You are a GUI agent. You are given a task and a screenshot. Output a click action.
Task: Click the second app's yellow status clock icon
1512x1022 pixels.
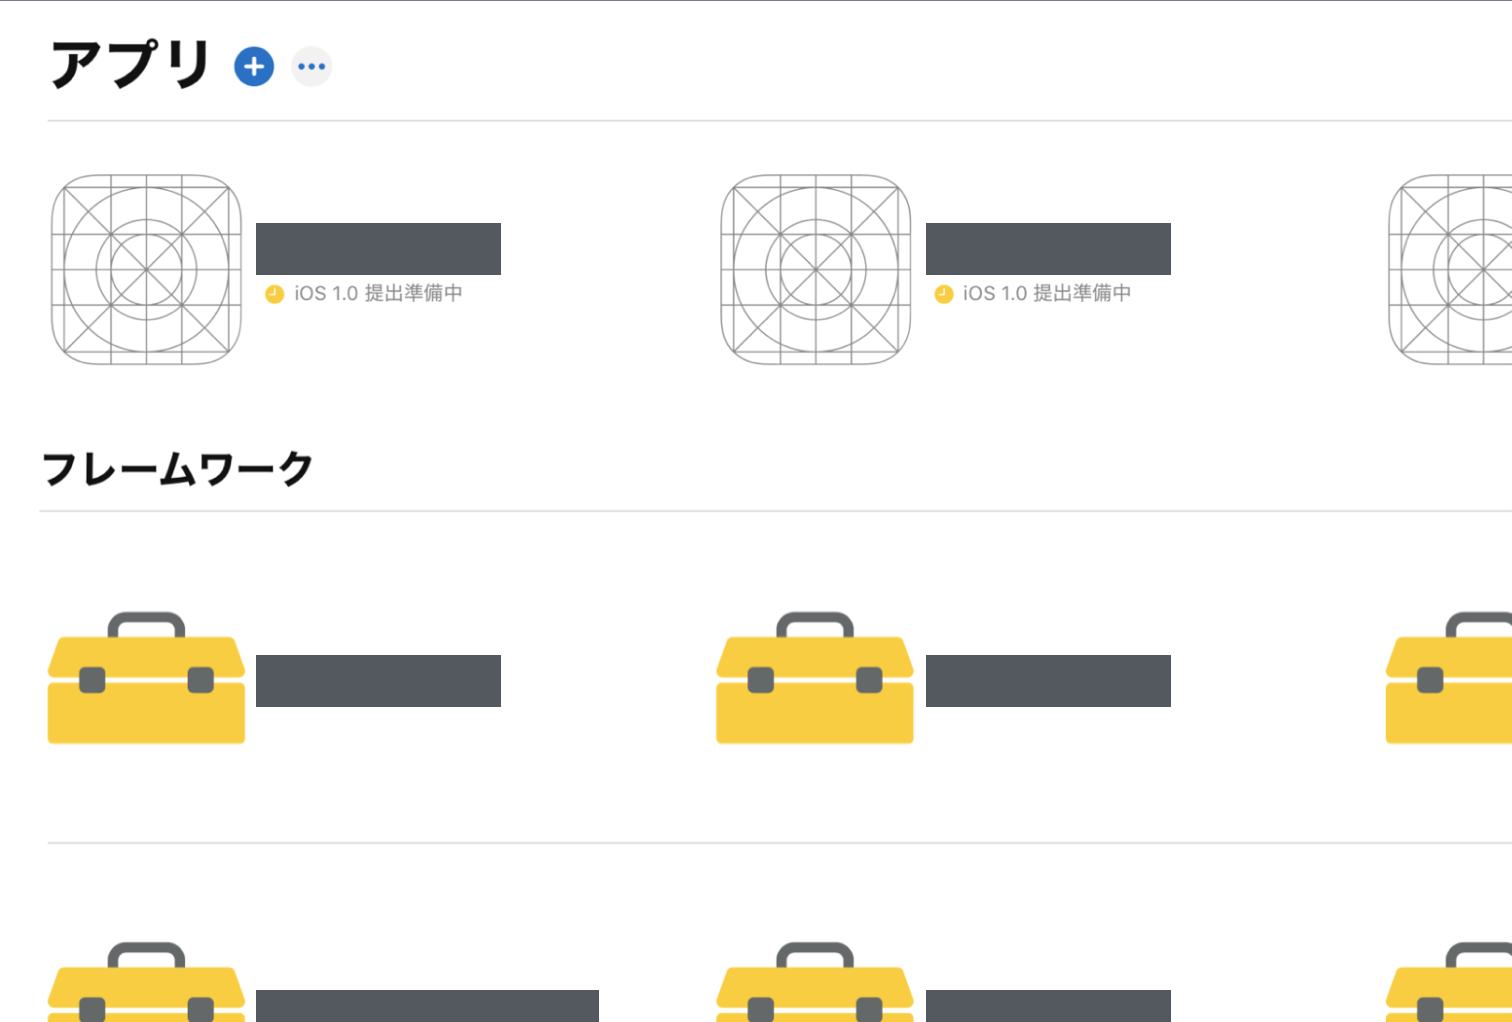pos(944,294)
